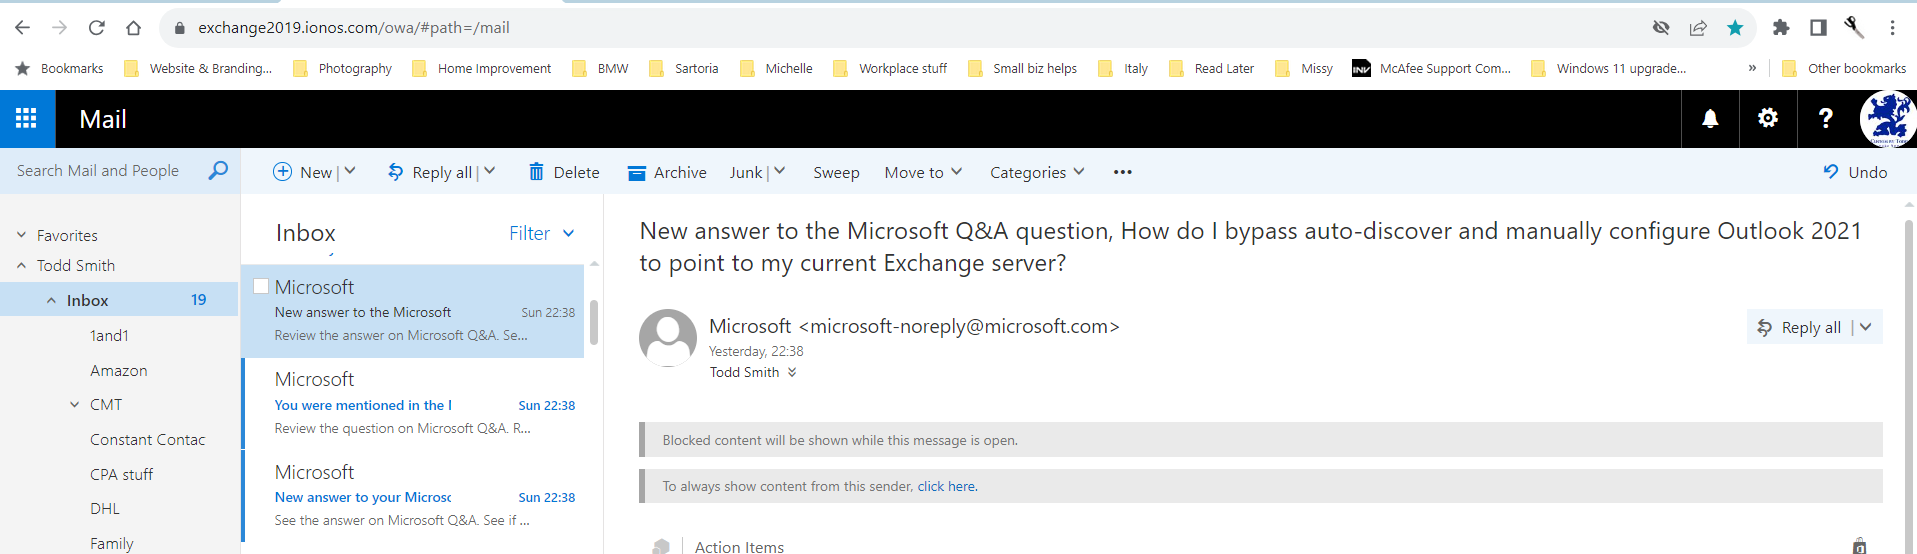This screenshot has width=1917, height=554.
Task: Open the Constant Contact folder
Action: 147,439
